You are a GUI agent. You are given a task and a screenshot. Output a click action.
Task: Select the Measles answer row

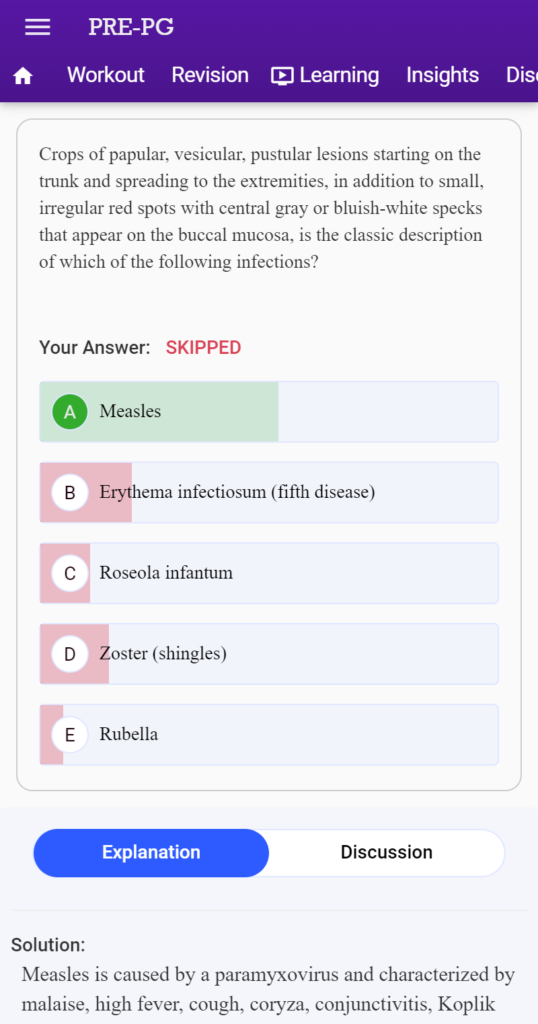269,412
